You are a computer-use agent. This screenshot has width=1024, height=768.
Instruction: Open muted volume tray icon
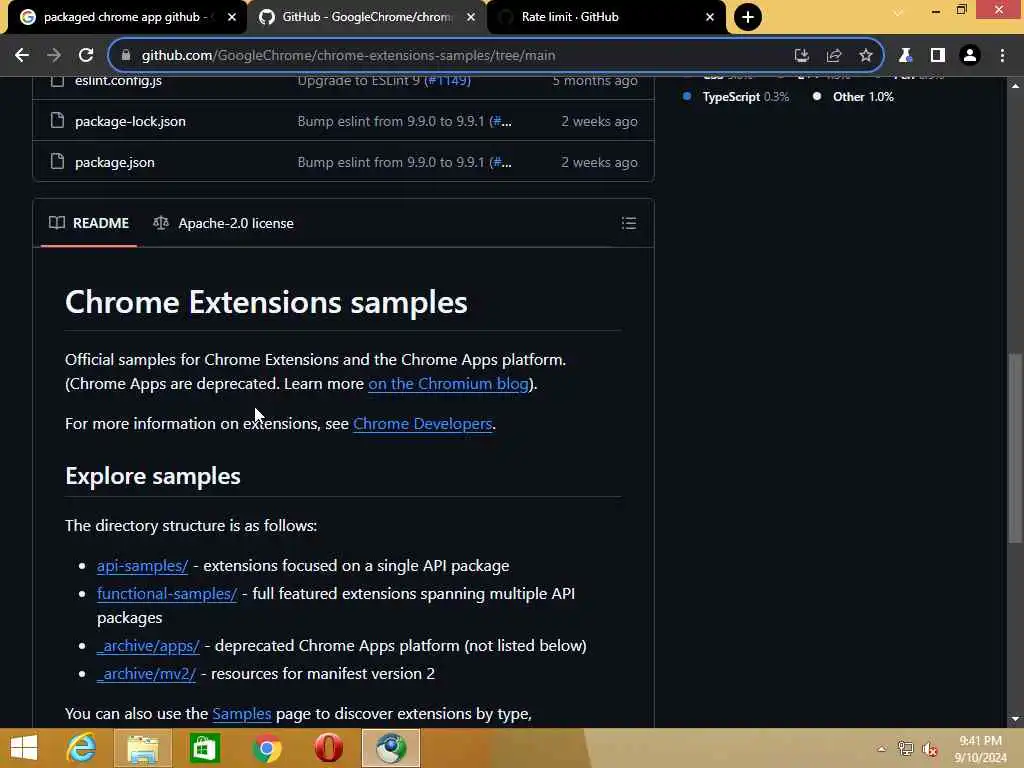point(930,749)
